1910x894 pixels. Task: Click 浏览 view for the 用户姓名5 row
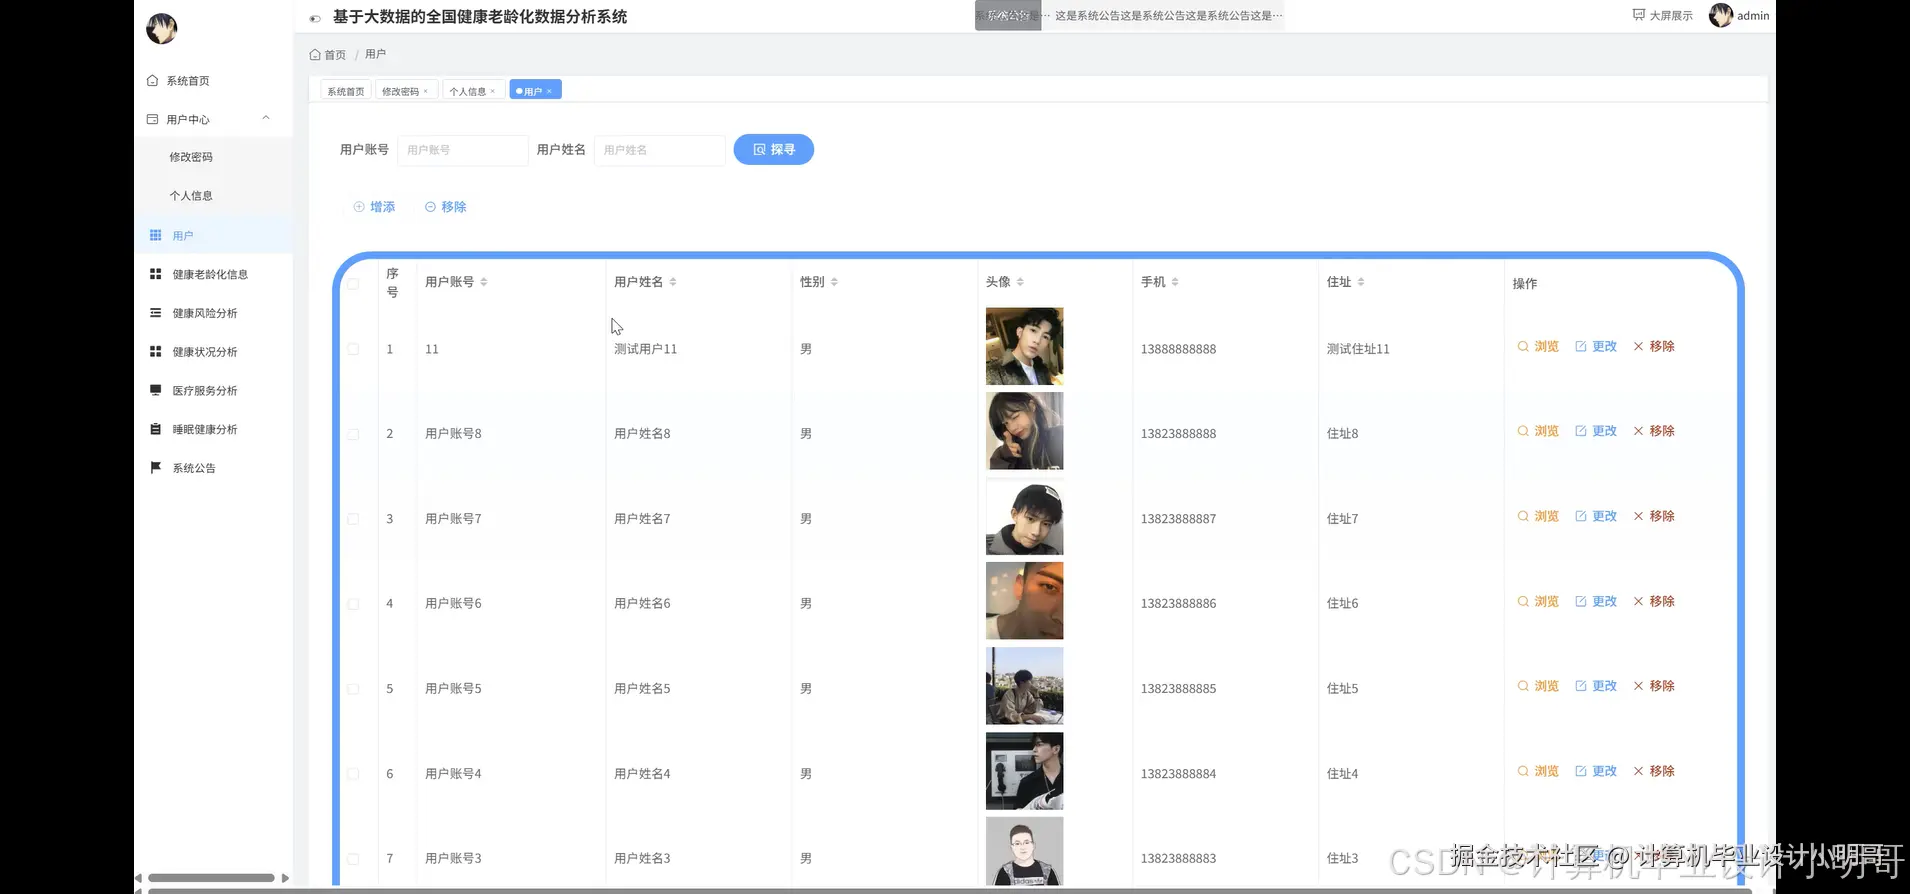(1538, 686)
